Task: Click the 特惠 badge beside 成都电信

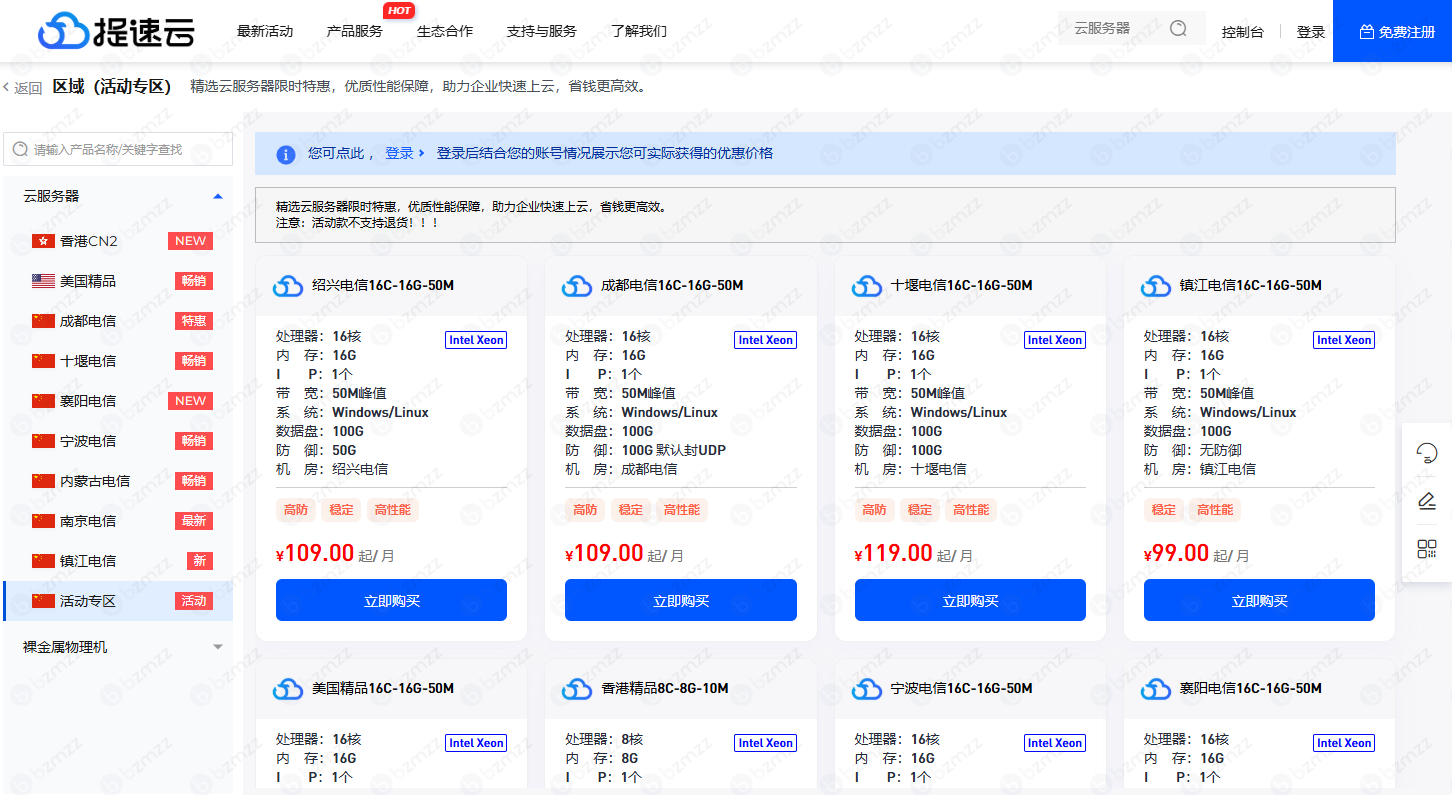Action: (194, 321)
